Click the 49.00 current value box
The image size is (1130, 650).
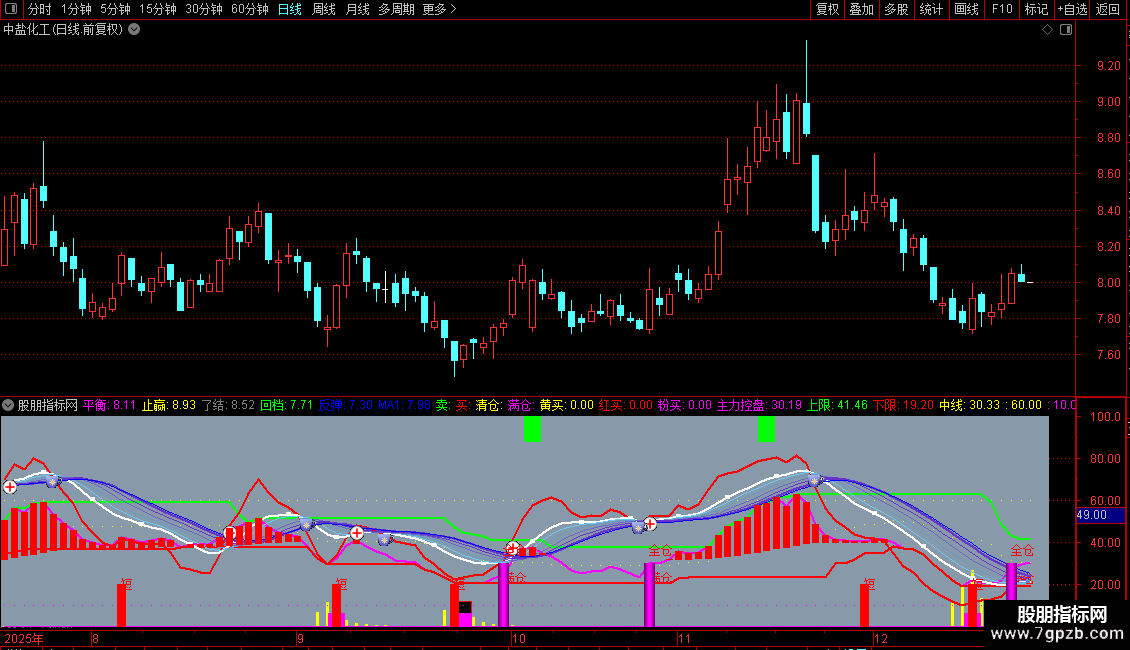1100,515
